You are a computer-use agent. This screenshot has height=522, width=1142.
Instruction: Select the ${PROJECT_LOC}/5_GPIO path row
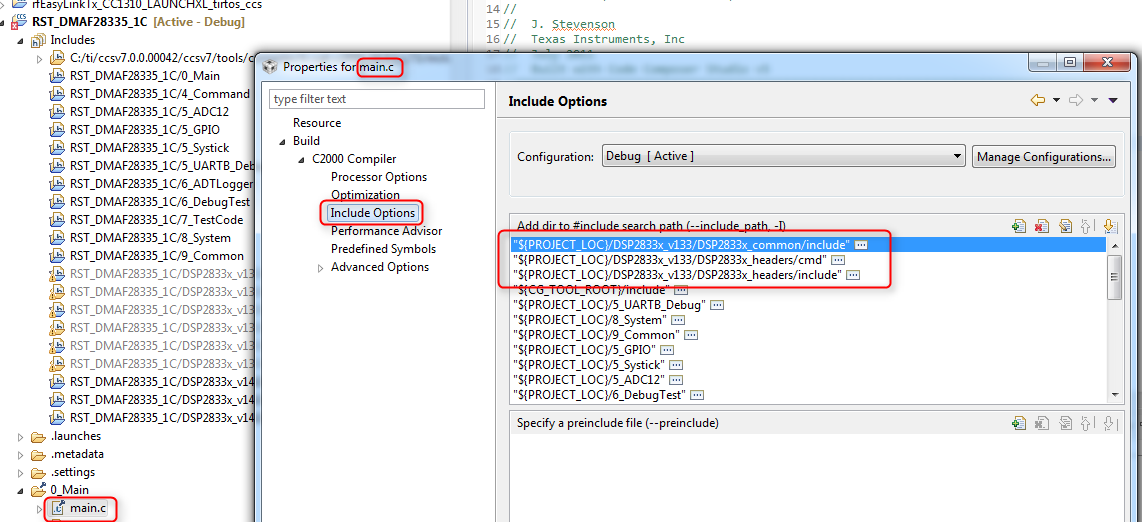(808, 350)
